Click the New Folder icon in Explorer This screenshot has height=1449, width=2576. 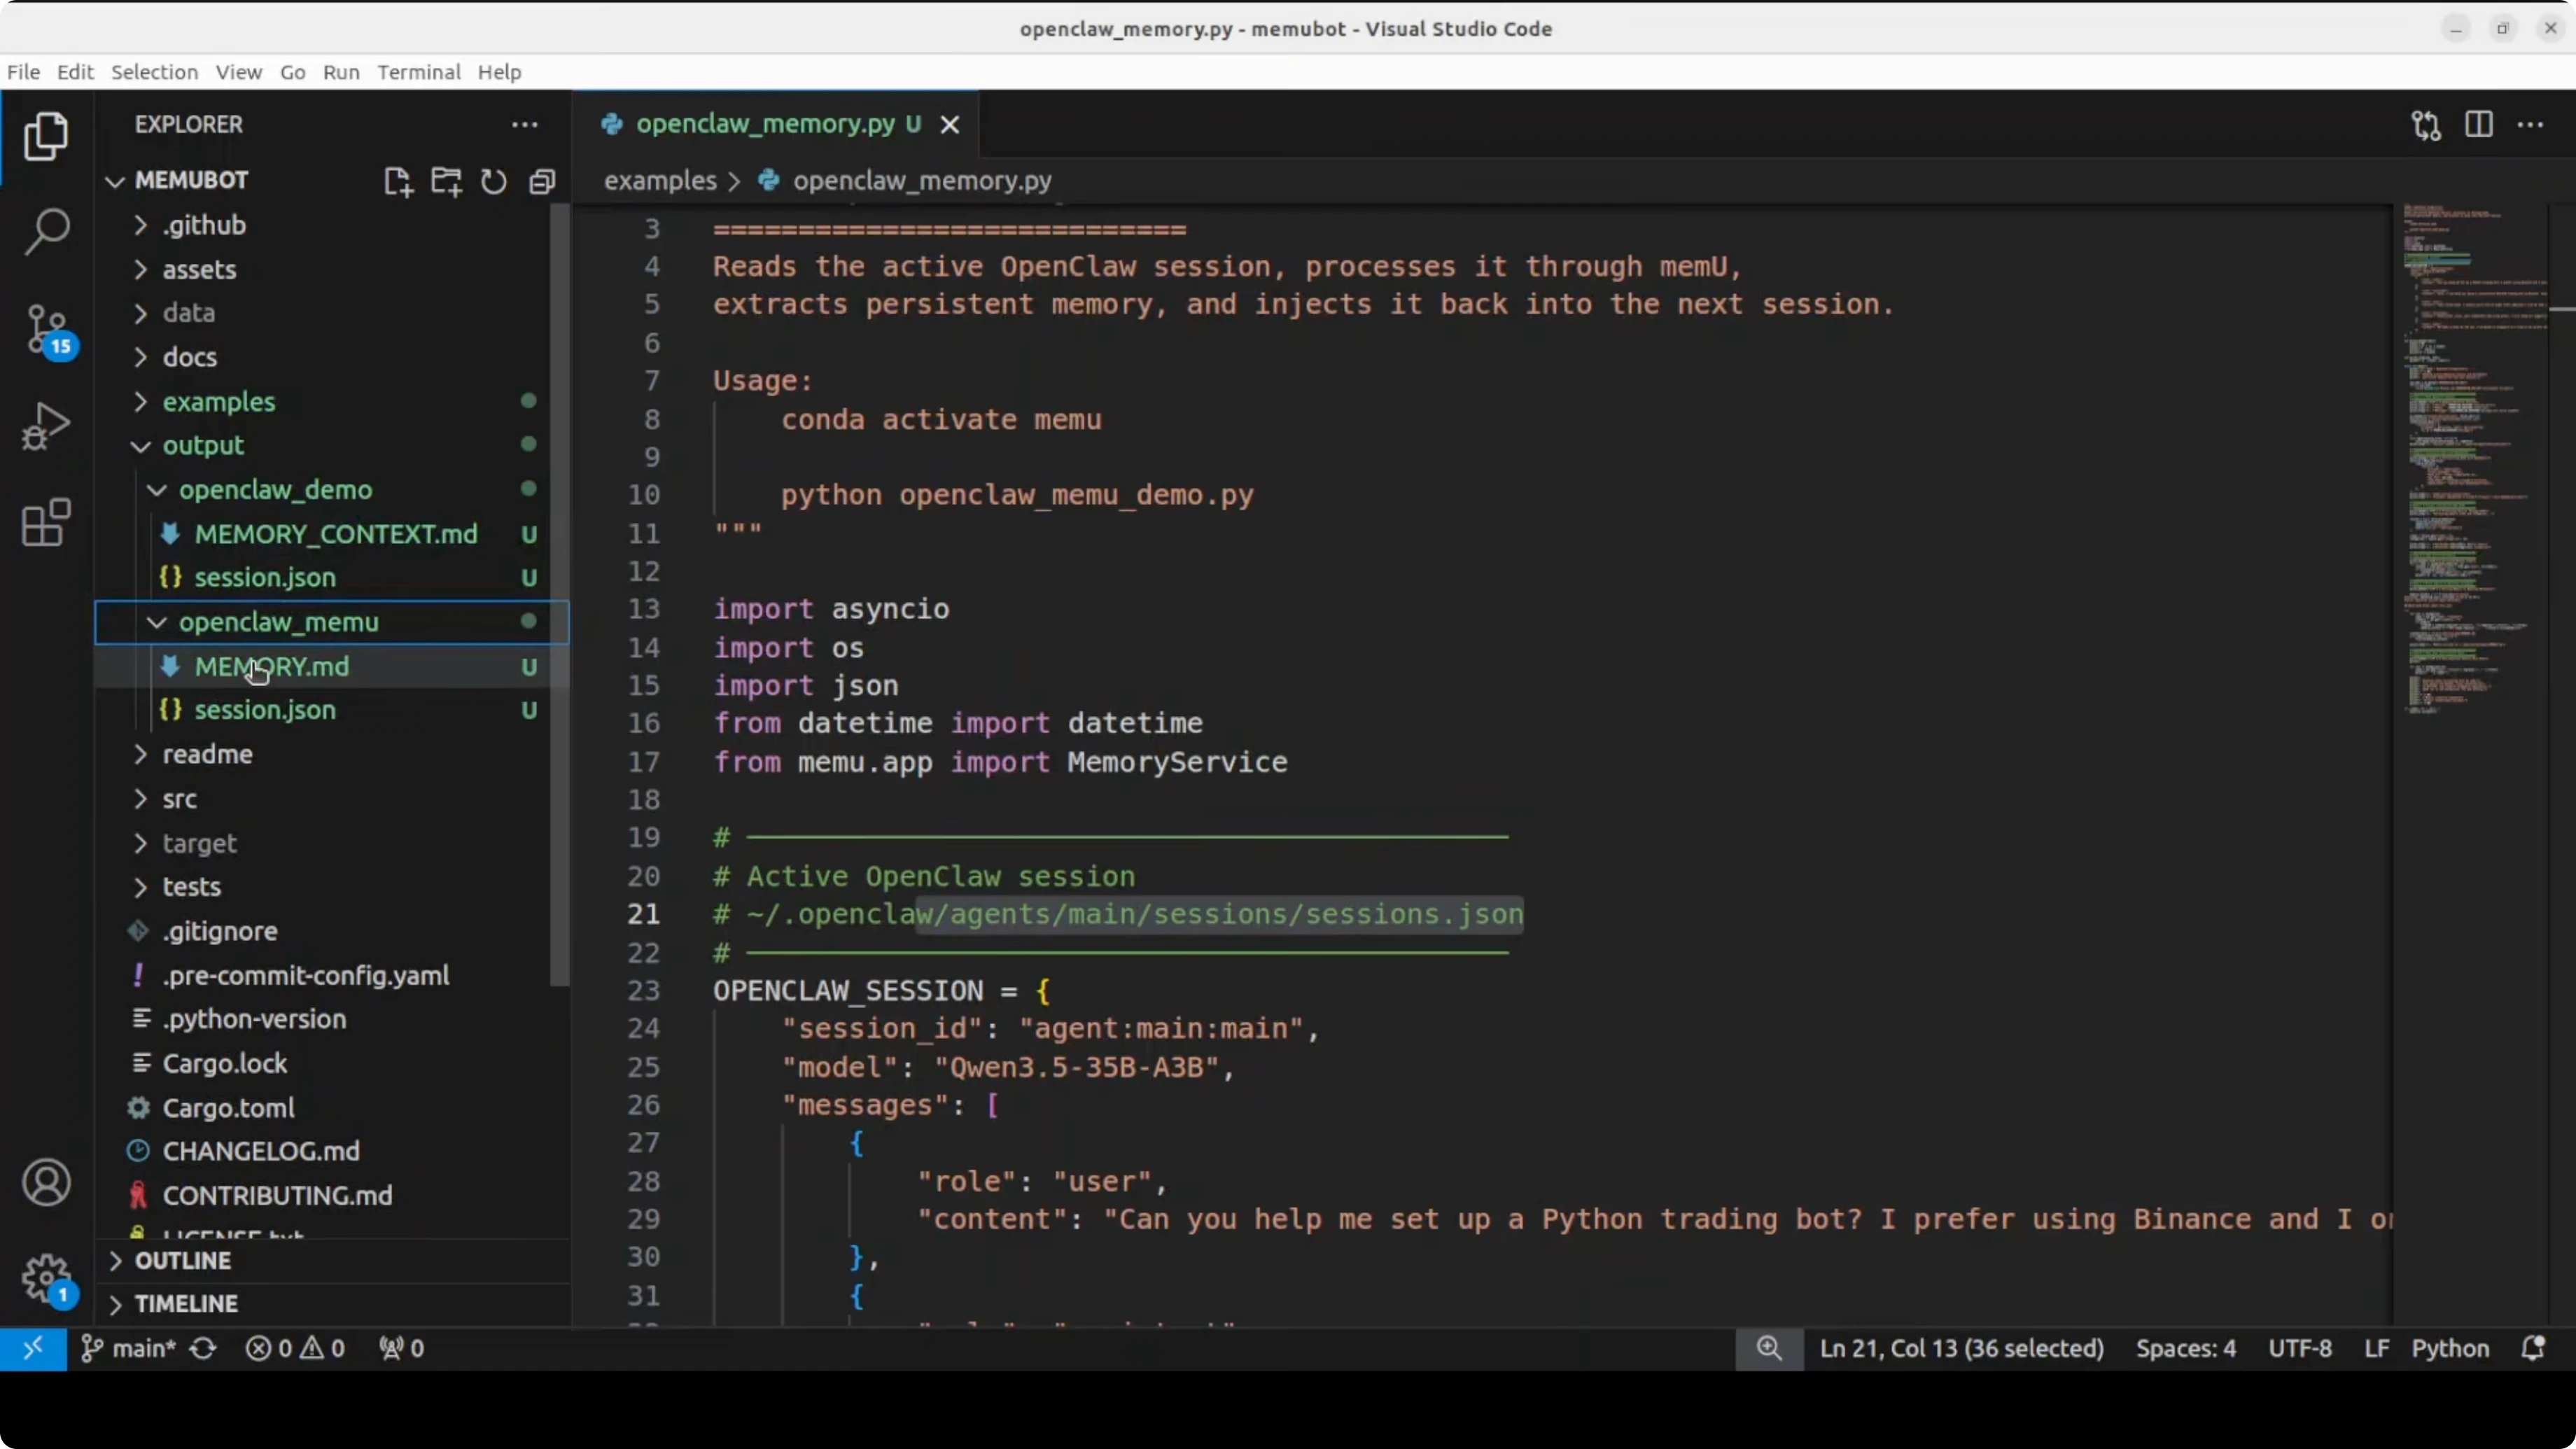[446, 181]
